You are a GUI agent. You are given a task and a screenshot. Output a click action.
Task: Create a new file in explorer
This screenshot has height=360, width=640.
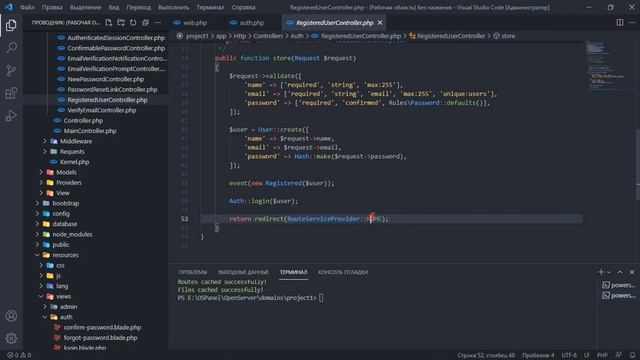click(x=109, y=23)
